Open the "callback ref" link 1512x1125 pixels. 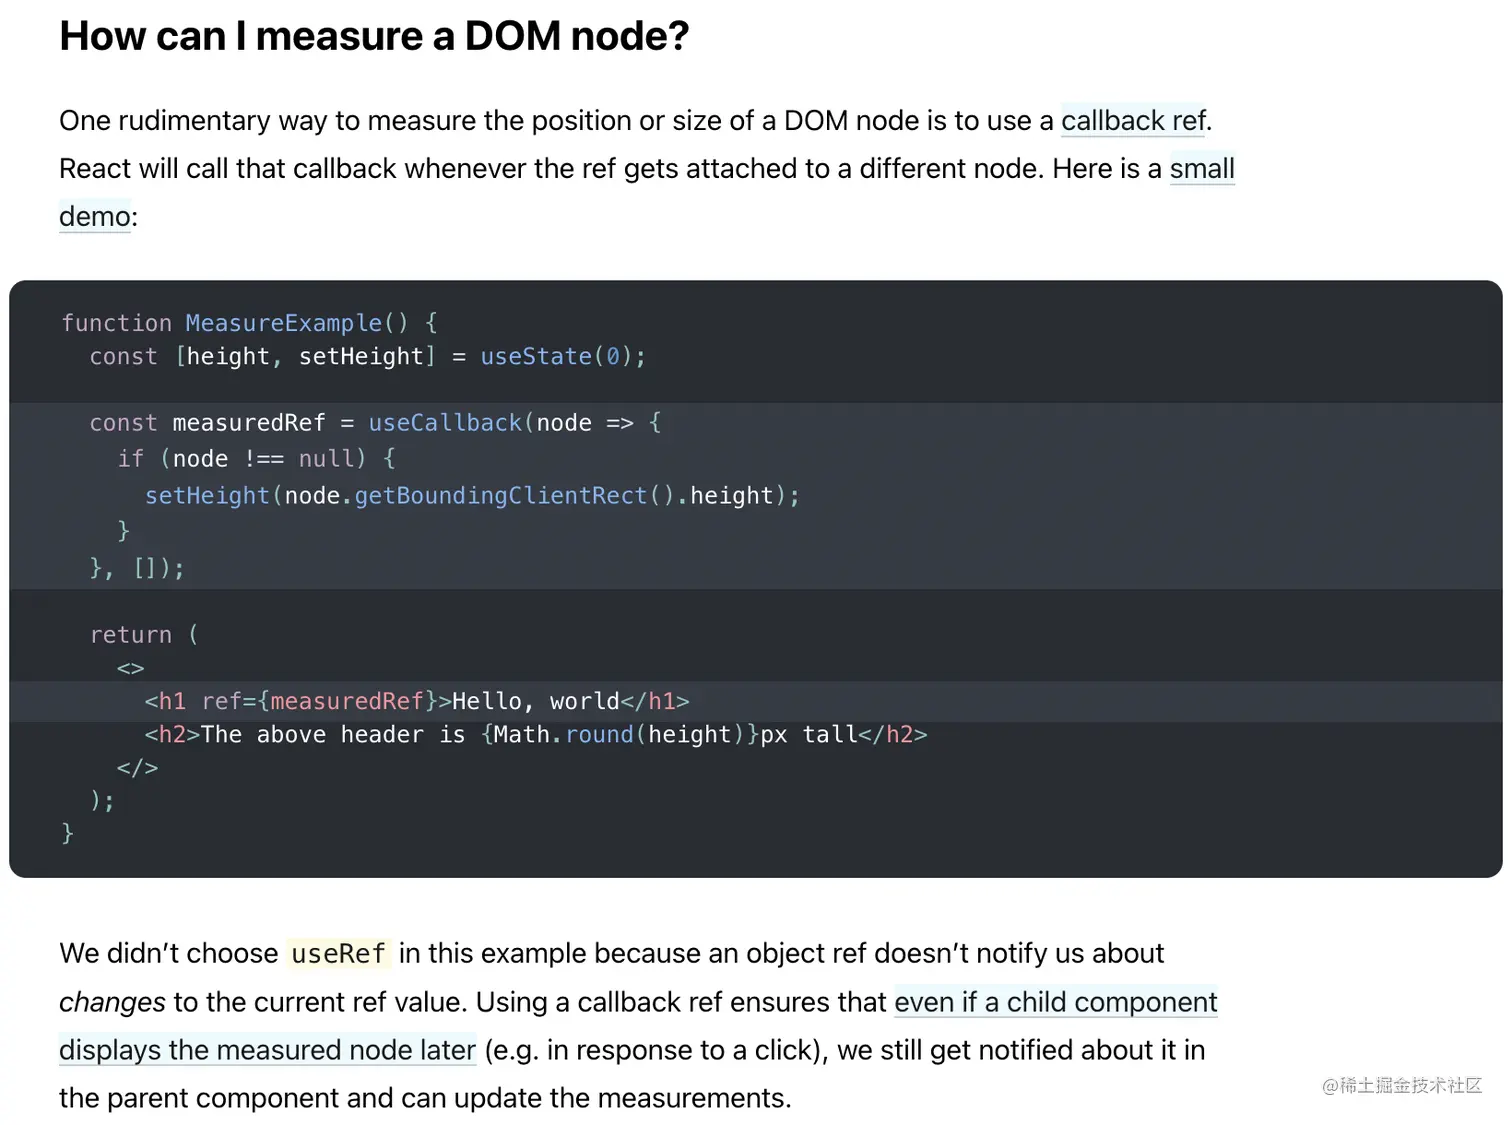point(1134,121)
